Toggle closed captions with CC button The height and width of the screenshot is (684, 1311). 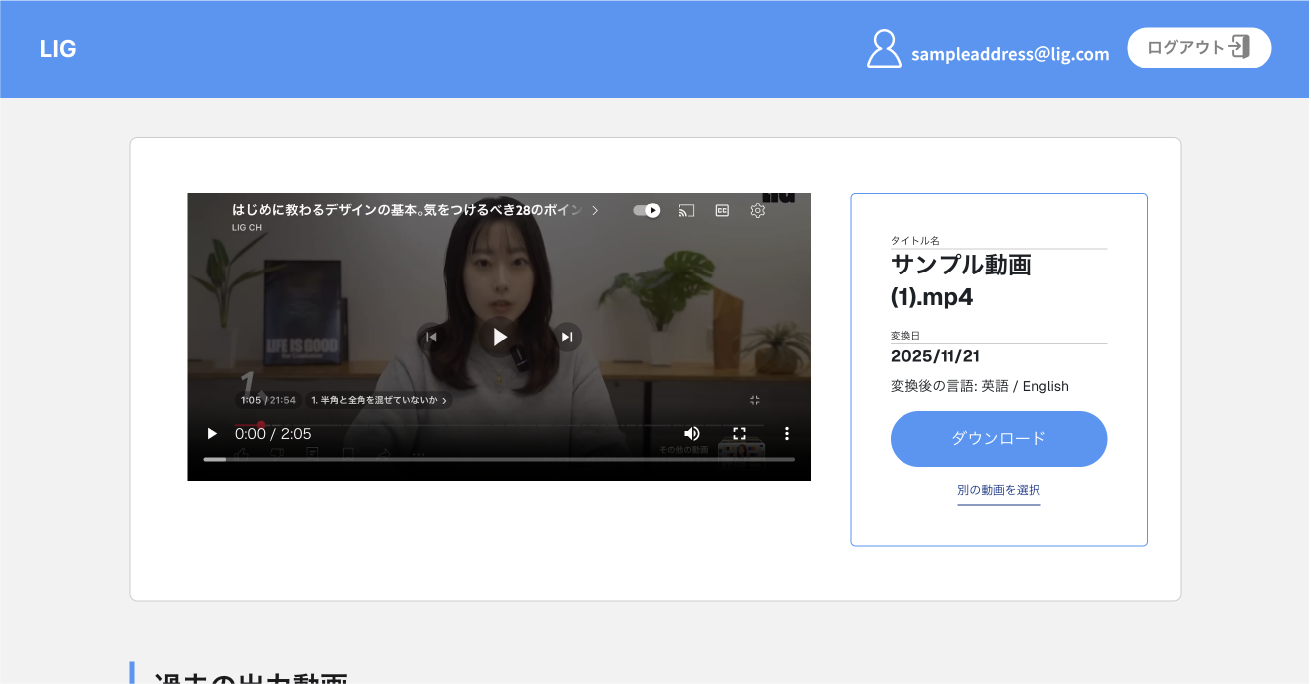pos(722,210)
